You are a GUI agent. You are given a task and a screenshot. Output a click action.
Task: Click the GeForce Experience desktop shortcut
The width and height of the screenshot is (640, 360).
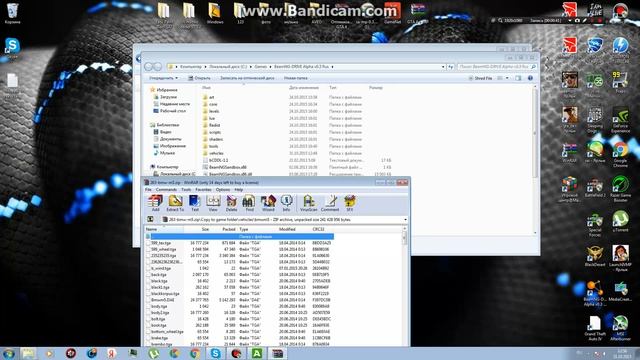[x=620, y=120]
